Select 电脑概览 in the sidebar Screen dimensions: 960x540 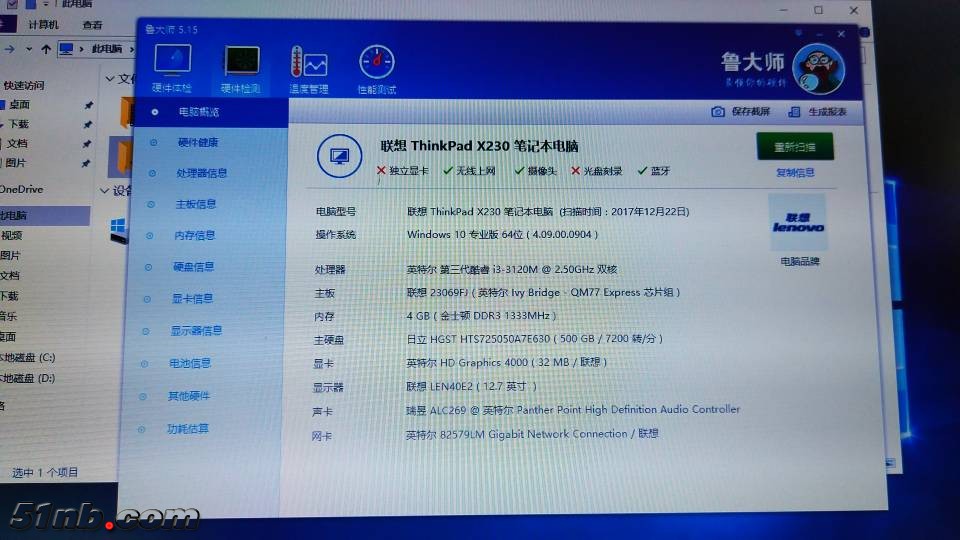pos(198,112)
